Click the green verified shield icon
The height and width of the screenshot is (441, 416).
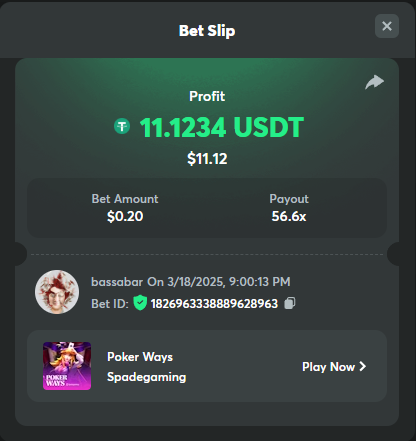pos(140,303)
